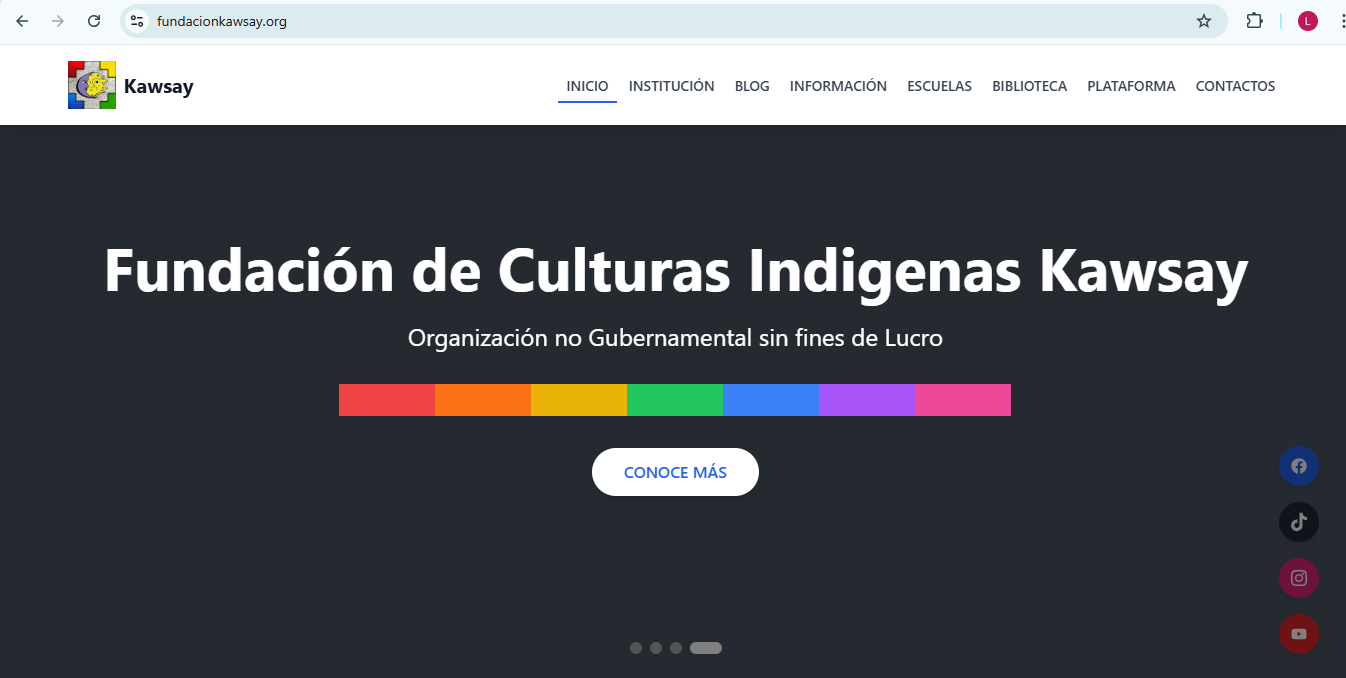Navigate to the CONTACTOS page
The height and width of the screenshot is (678, 1346).
point(1235,86)
